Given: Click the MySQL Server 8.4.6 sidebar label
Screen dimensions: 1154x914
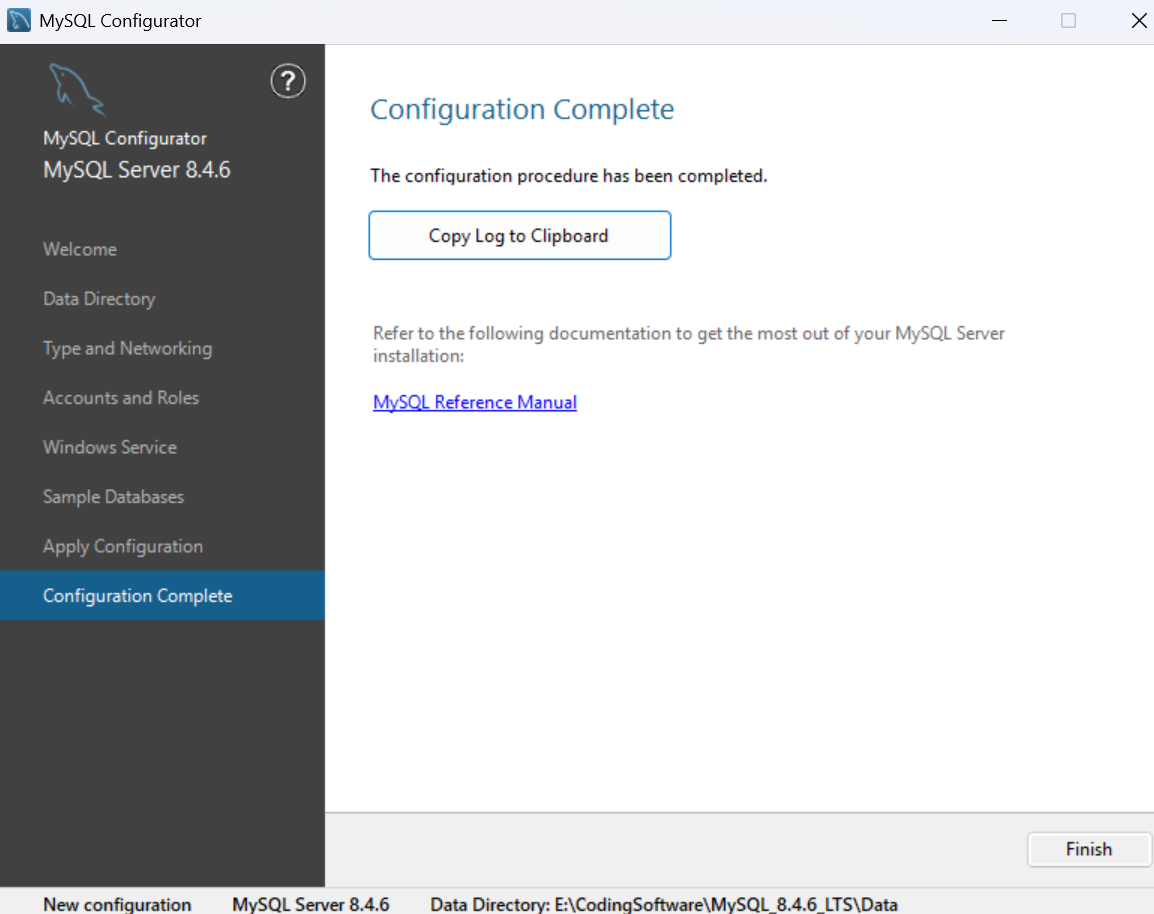Looking at the screenshot, I should click(136, 169).
